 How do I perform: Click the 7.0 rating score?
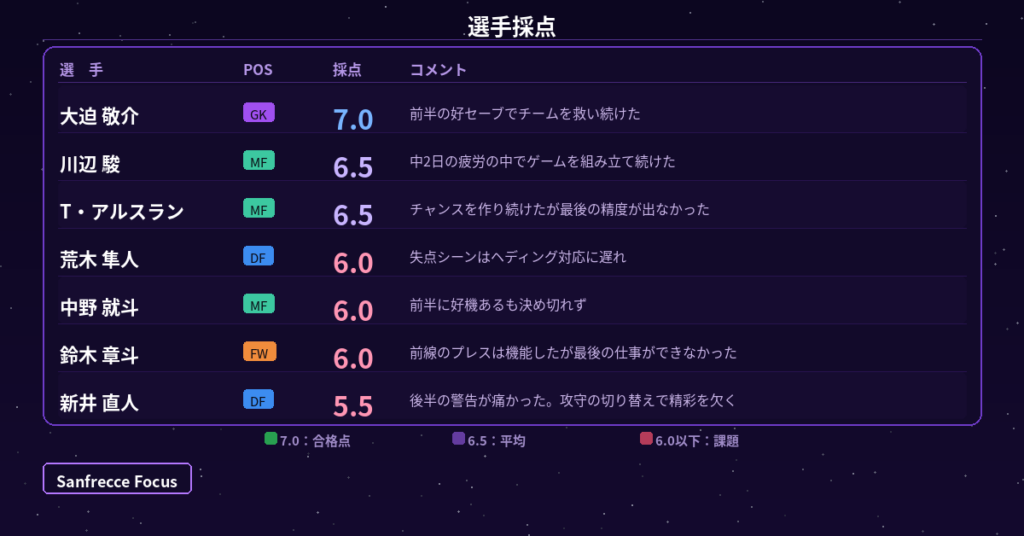click(x=353, y=119)
